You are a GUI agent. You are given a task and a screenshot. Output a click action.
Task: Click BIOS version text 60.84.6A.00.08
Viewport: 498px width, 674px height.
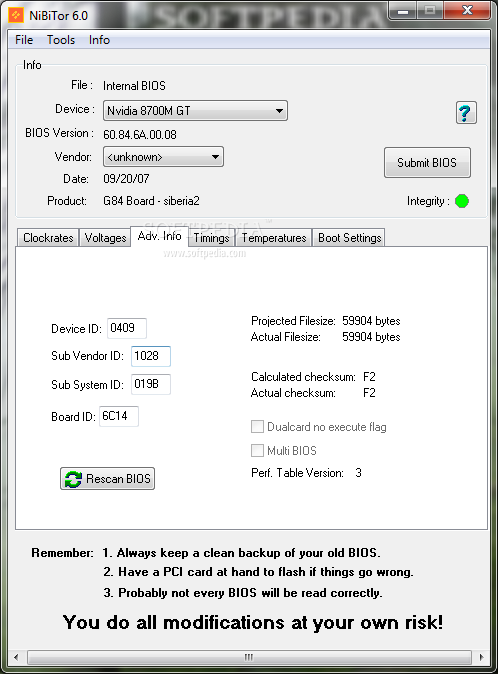pyautogui.click(x=140, y=135)
